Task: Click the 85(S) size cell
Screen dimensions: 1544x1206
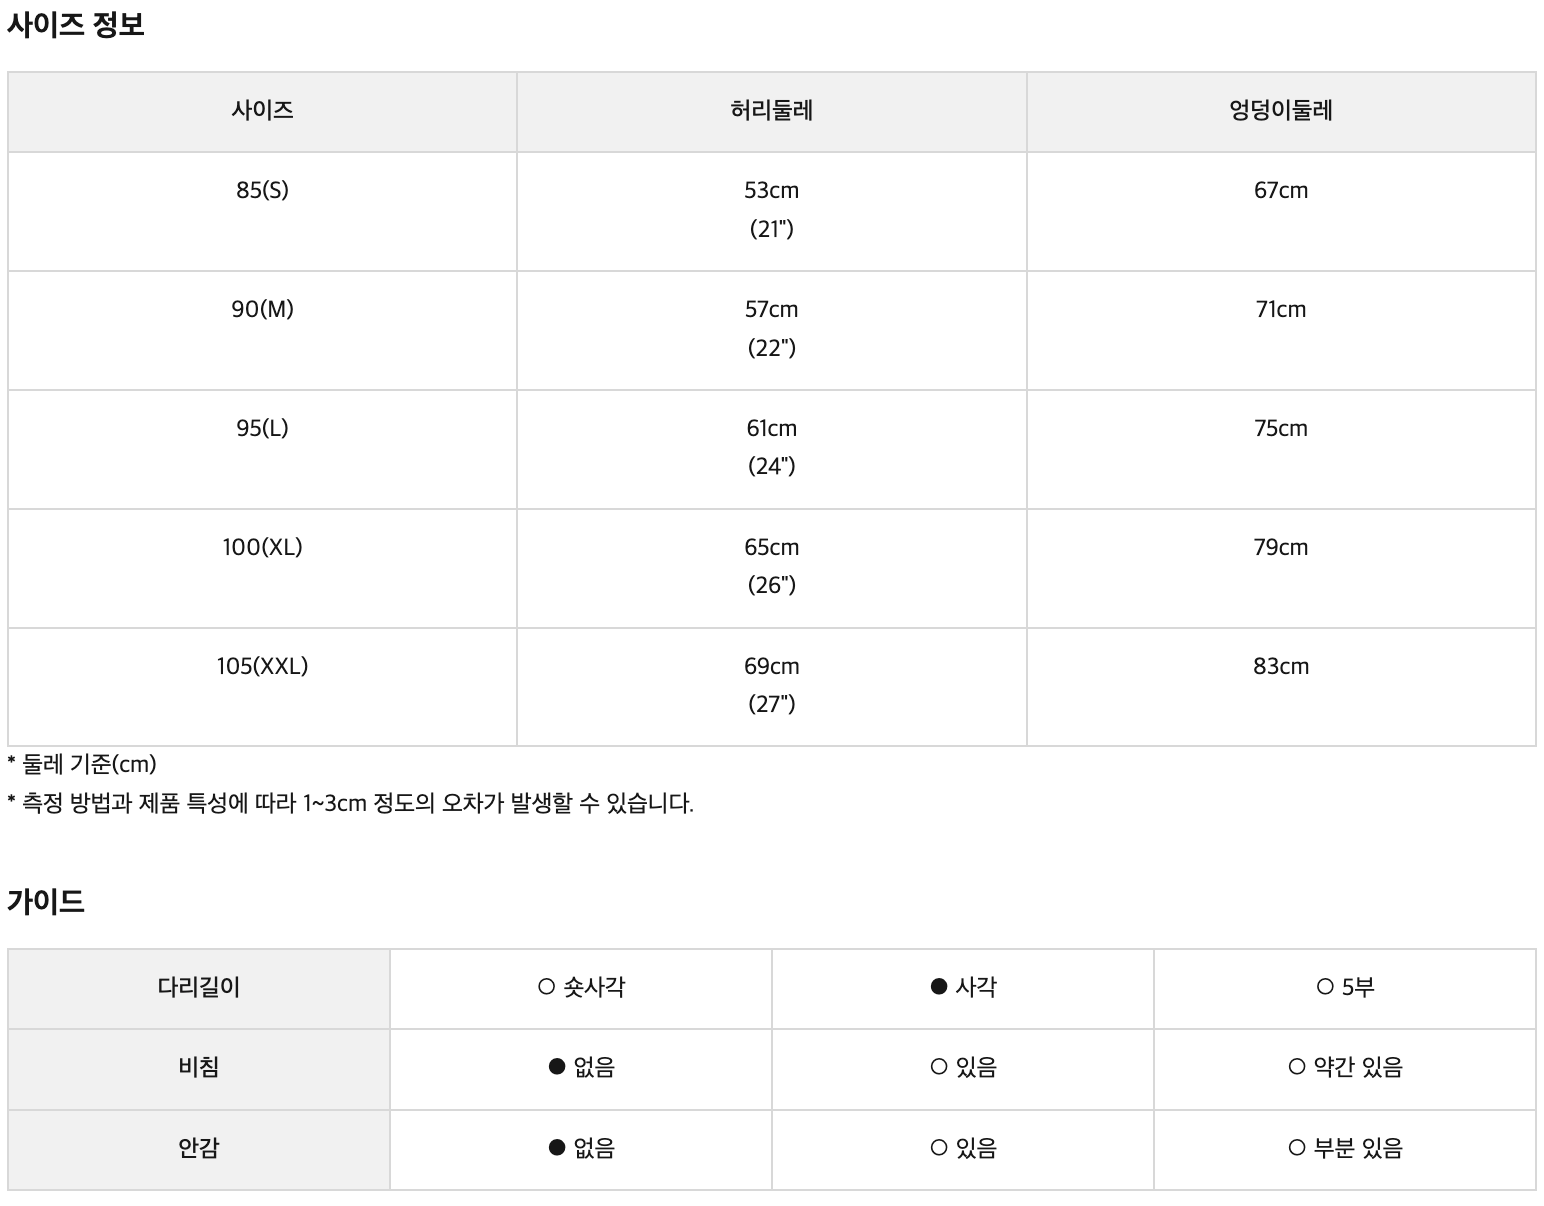Action: pyautogui.click(x=262, y=190)
